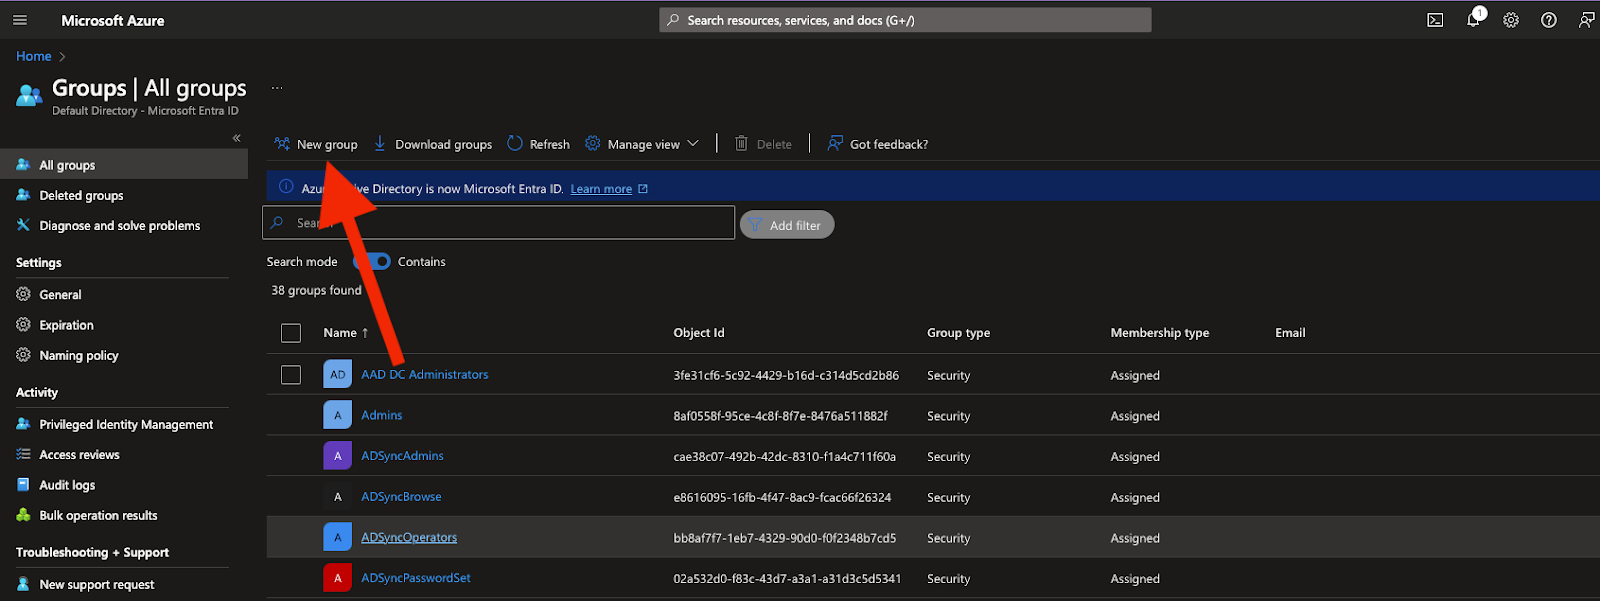Open All groups in the sidebar
The width and height of the screenshot is (1600, 601).
[124, 165]
